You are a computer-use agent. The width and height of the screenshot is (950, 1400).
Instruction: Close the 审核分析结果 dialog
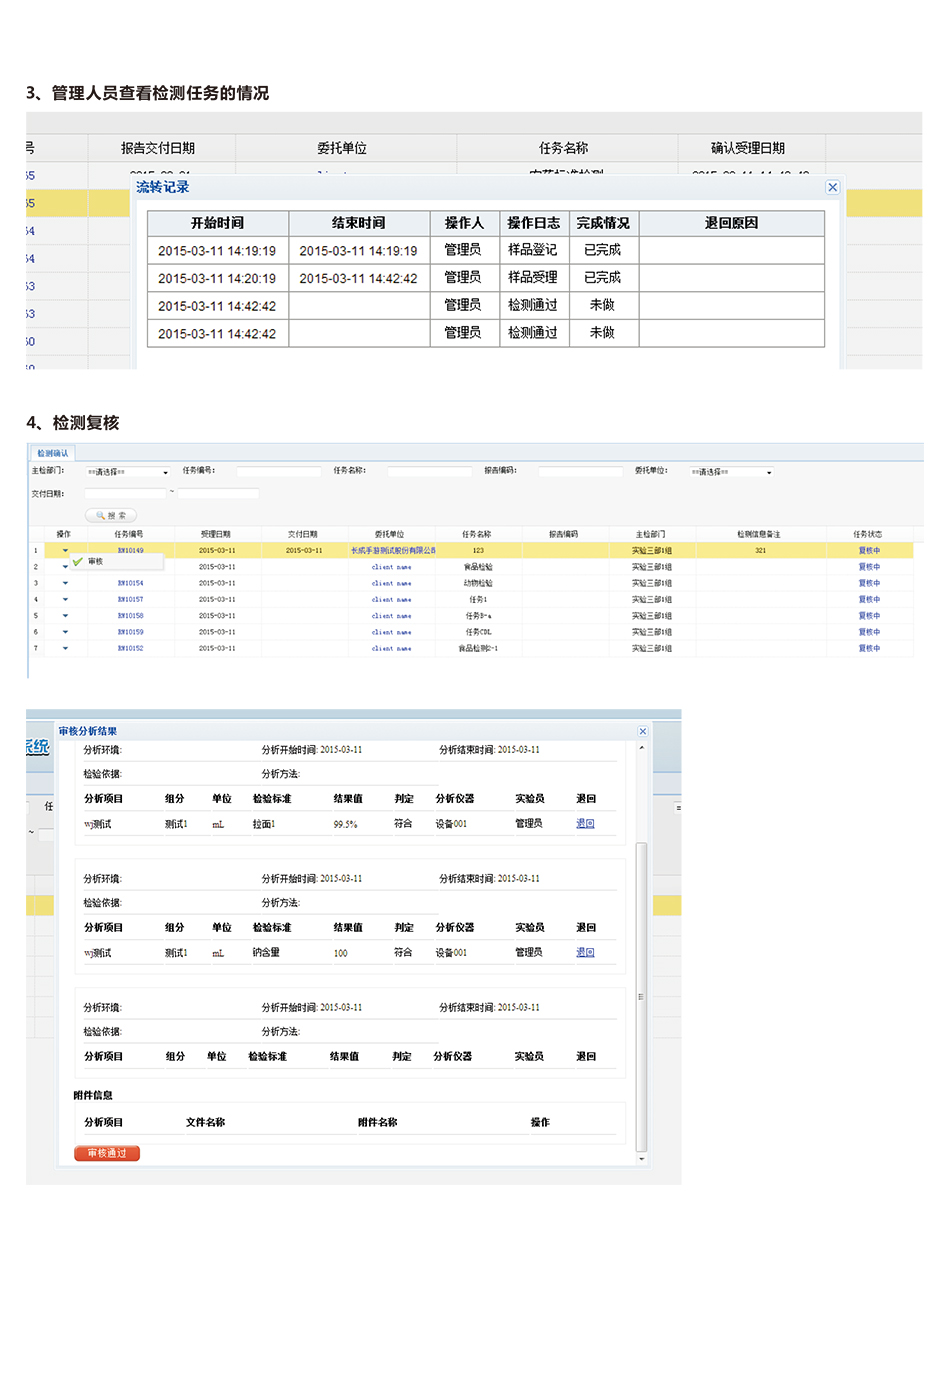point(643,731)
